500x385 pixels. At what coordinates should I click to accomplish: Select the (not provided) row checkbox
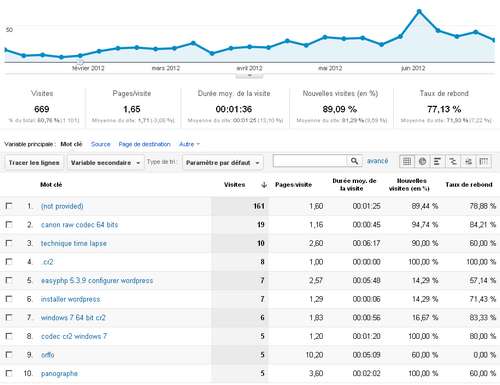(x=9, y=206)
